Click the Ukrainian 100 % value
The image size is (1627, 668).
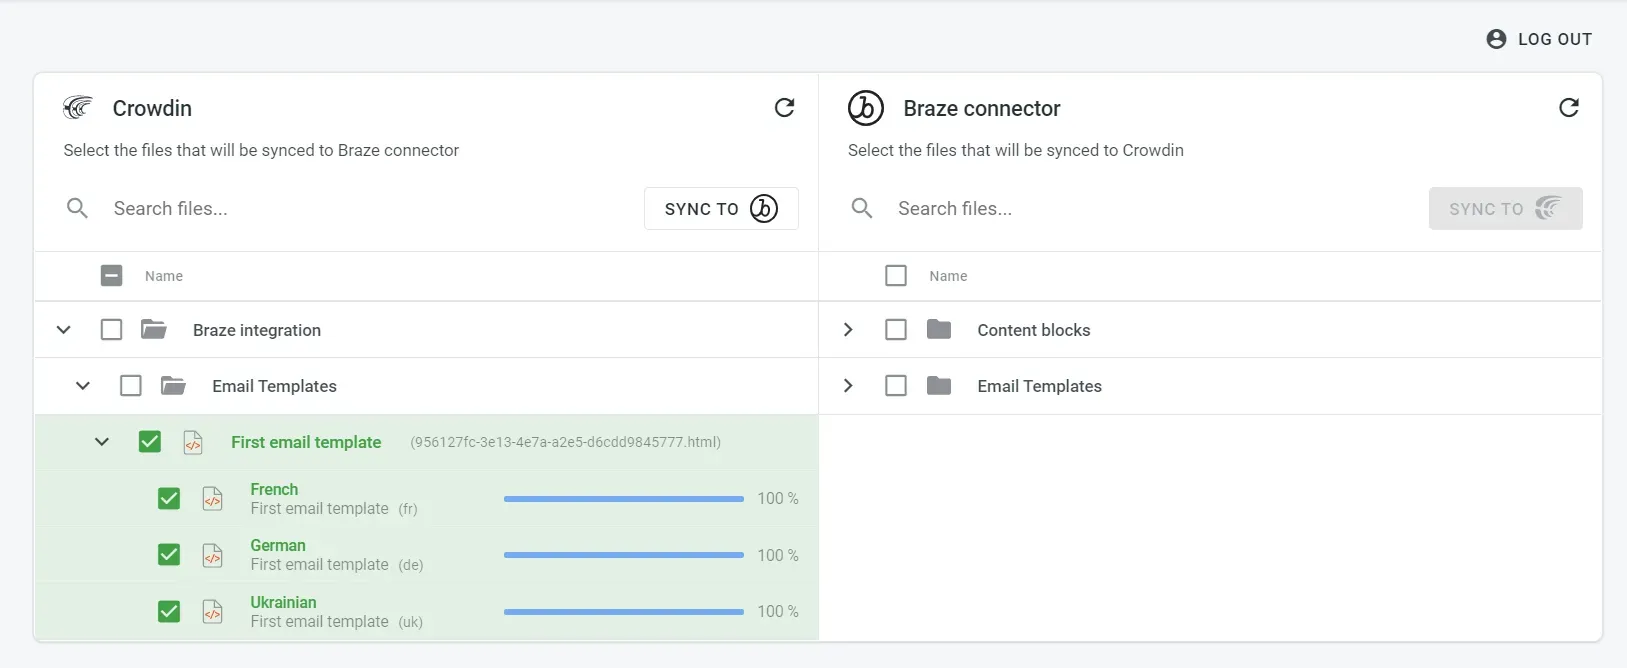[777, 611]
